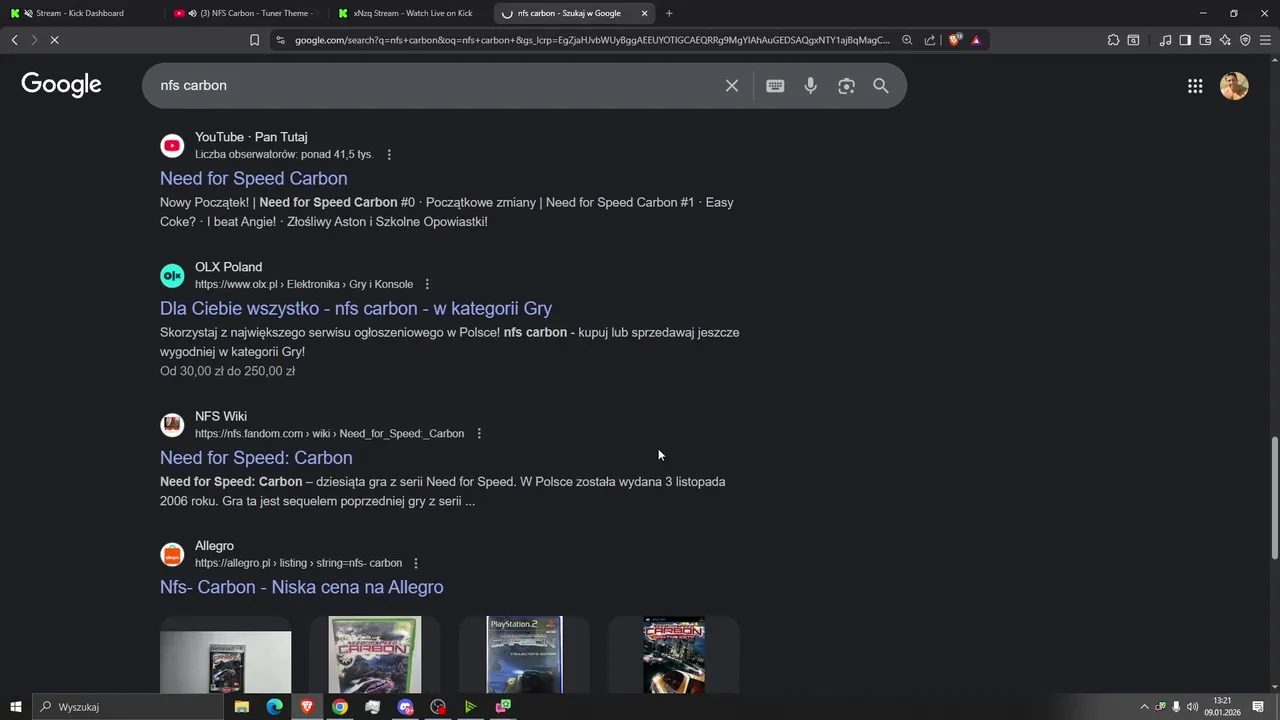1280x720 pixels.
Task: Click into the nfs carbon search field
Action: click(x=435, y=86)
